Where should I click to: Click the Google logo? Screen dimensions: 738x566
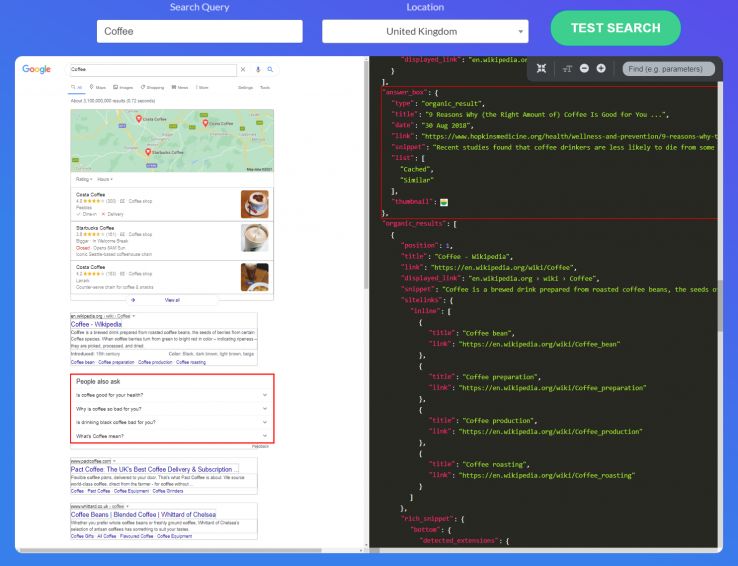36,70
